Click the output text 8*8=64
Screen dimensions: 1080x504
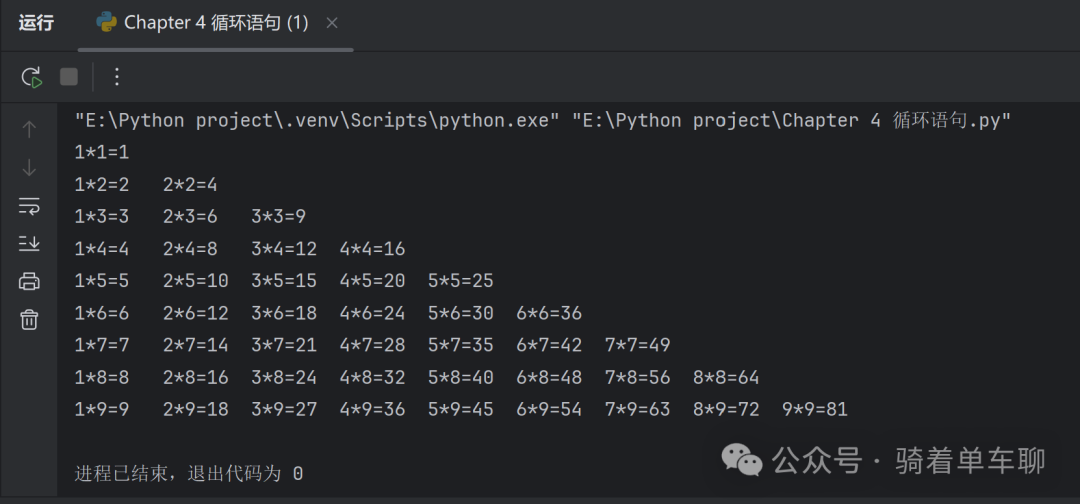726,377
